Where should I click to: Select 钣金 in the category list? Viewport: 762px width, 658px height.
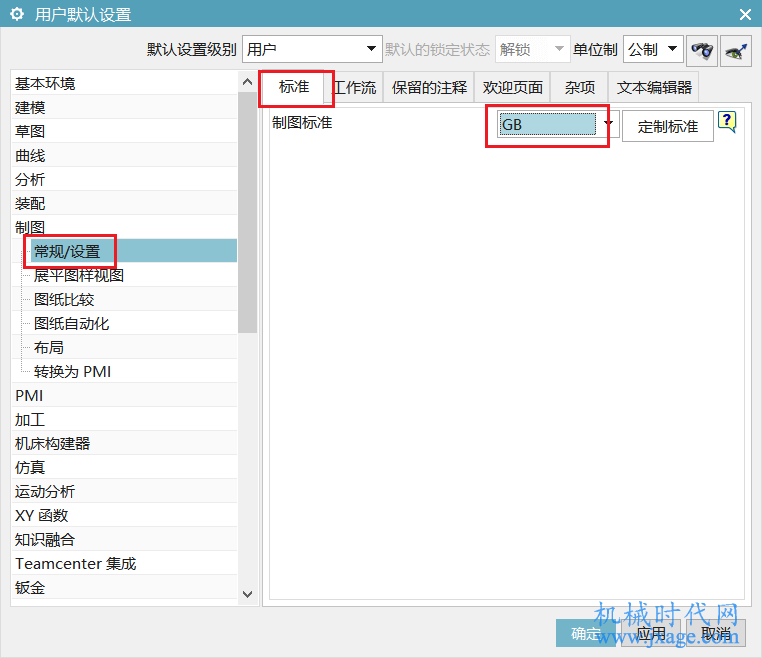tap(124, 588)
